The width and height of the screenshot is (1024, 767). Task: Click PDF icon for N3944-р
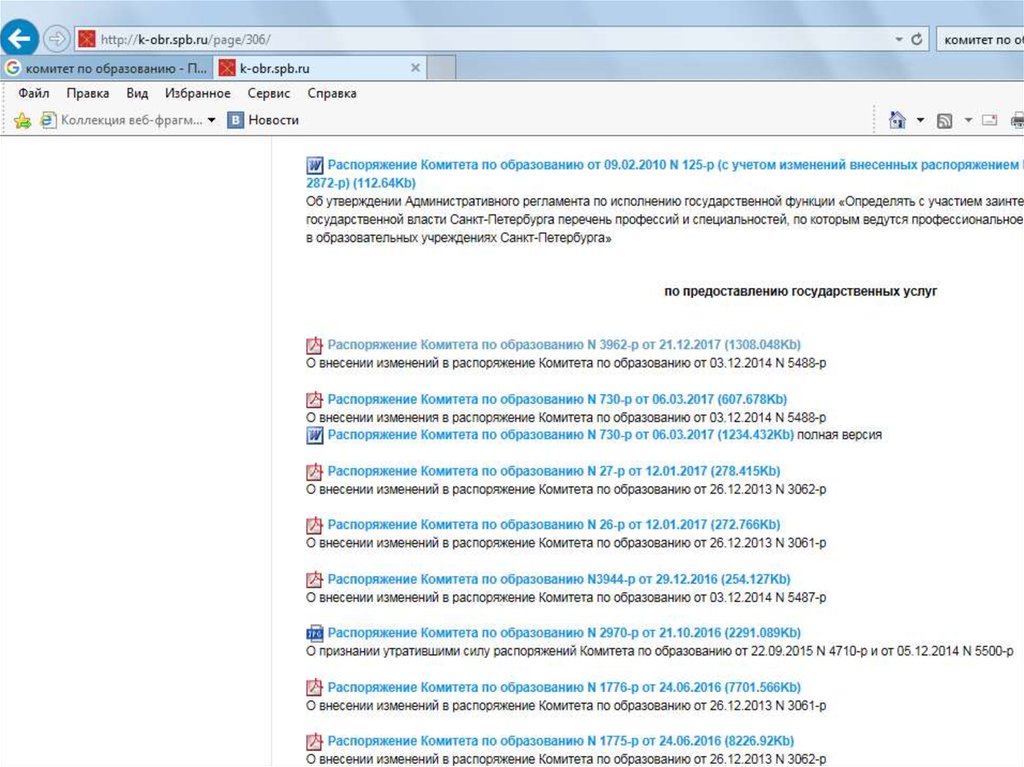pyautogui.click(x=315, y=579)
